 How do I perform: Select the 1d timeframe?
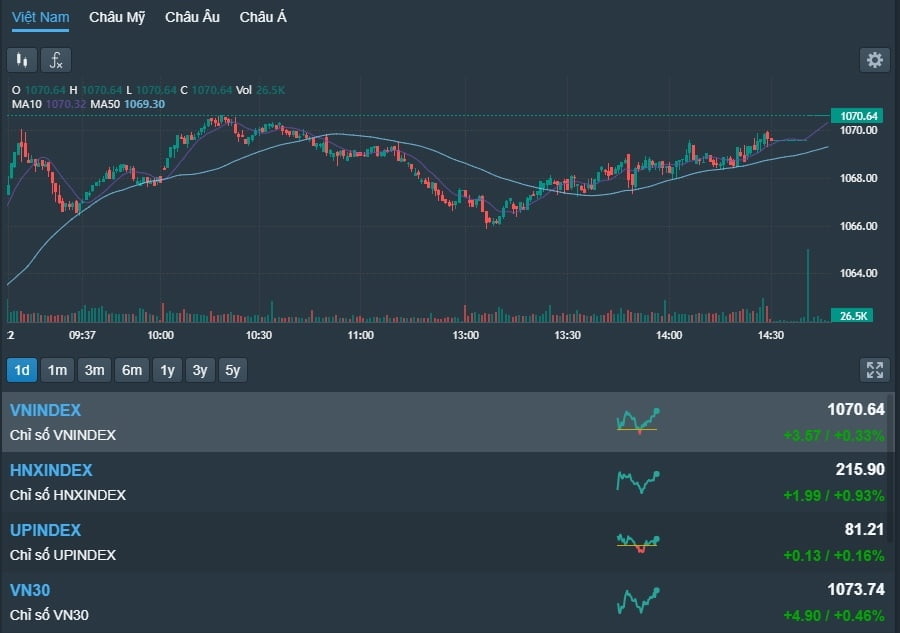22,370
